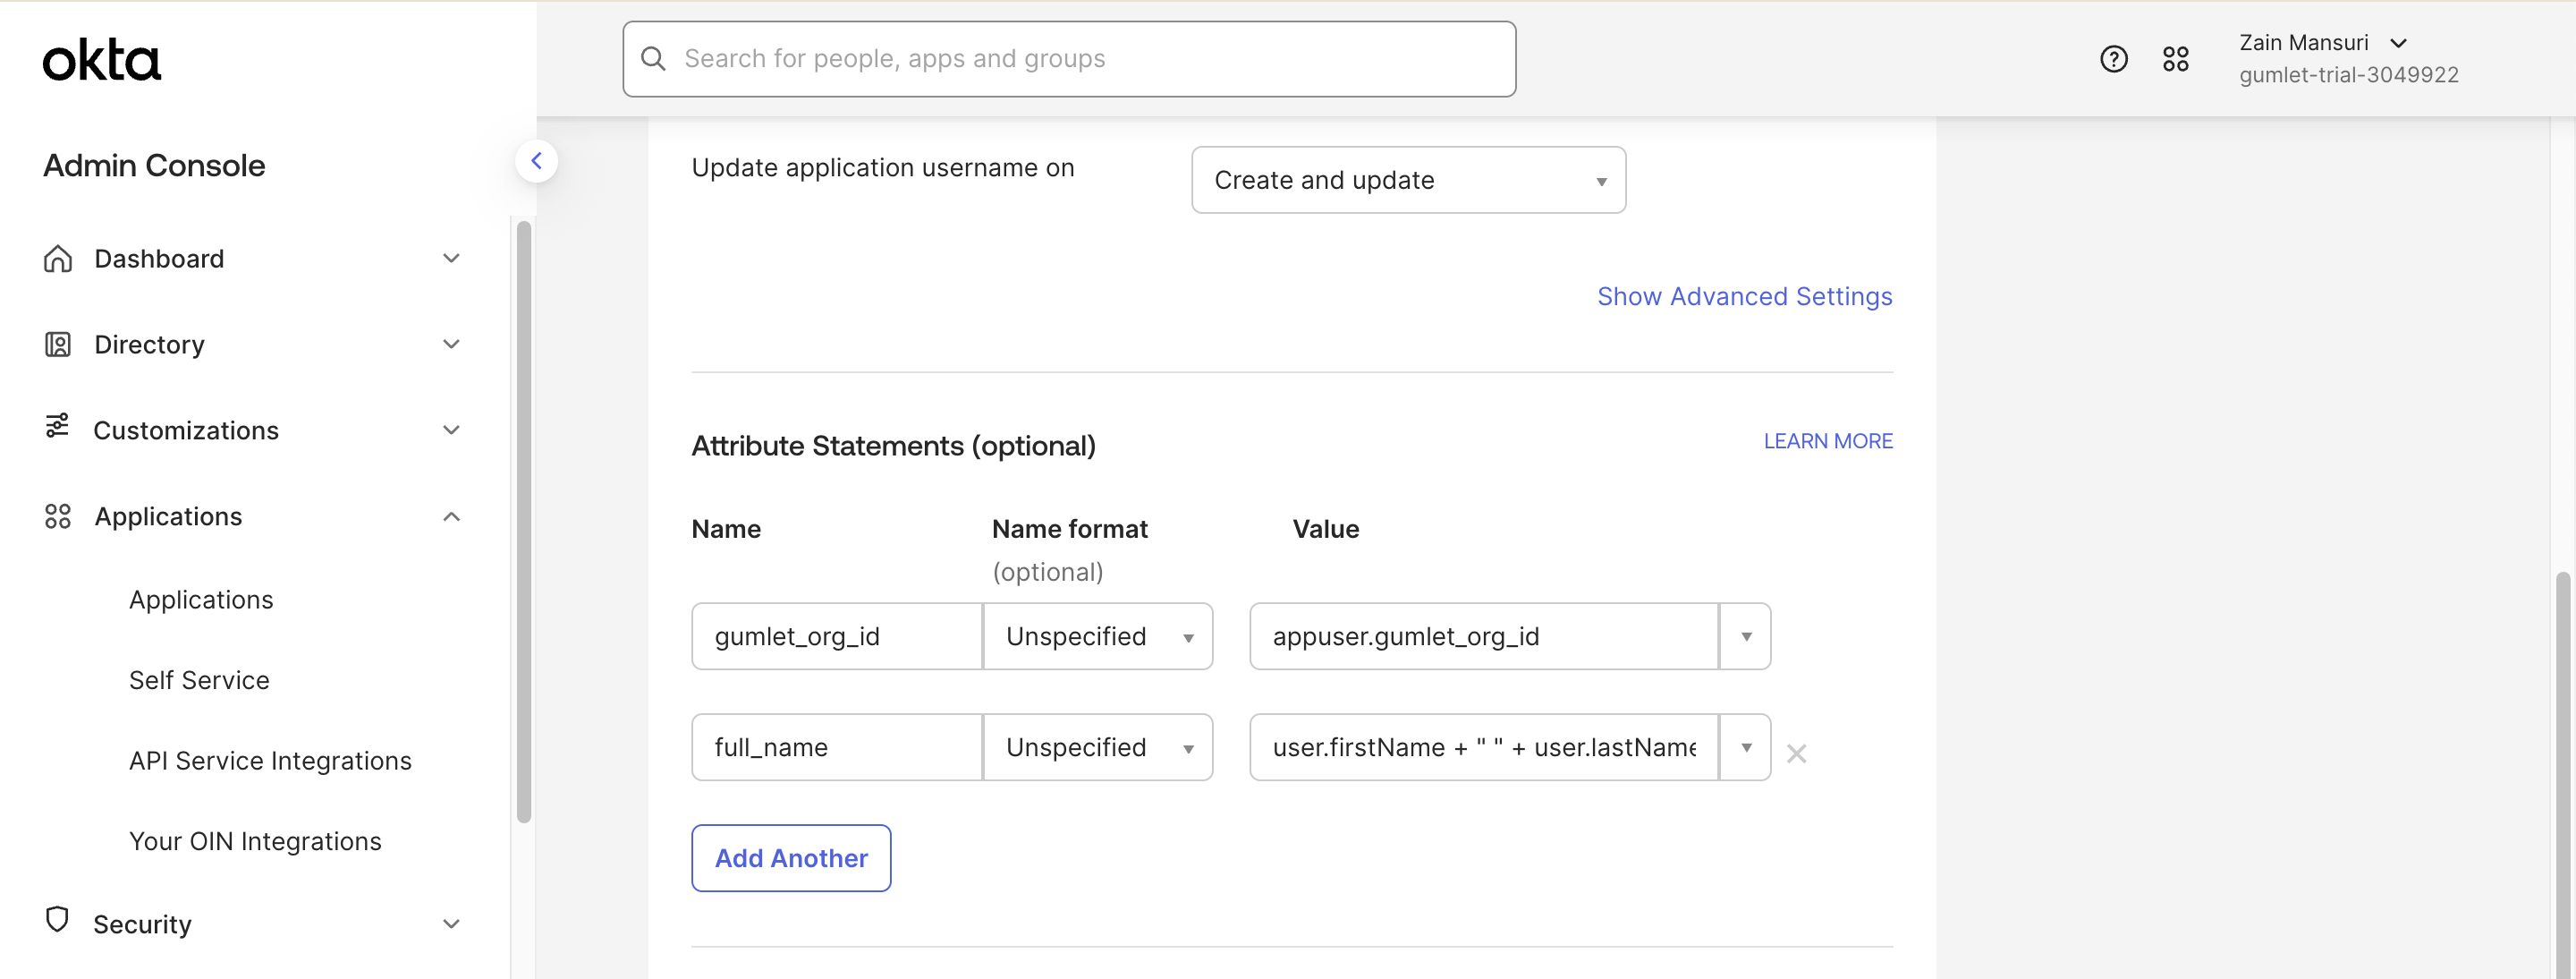Click the Okta logo
Image resolution: width=2576 pixels, height=979 pixels.
point(101,60)
